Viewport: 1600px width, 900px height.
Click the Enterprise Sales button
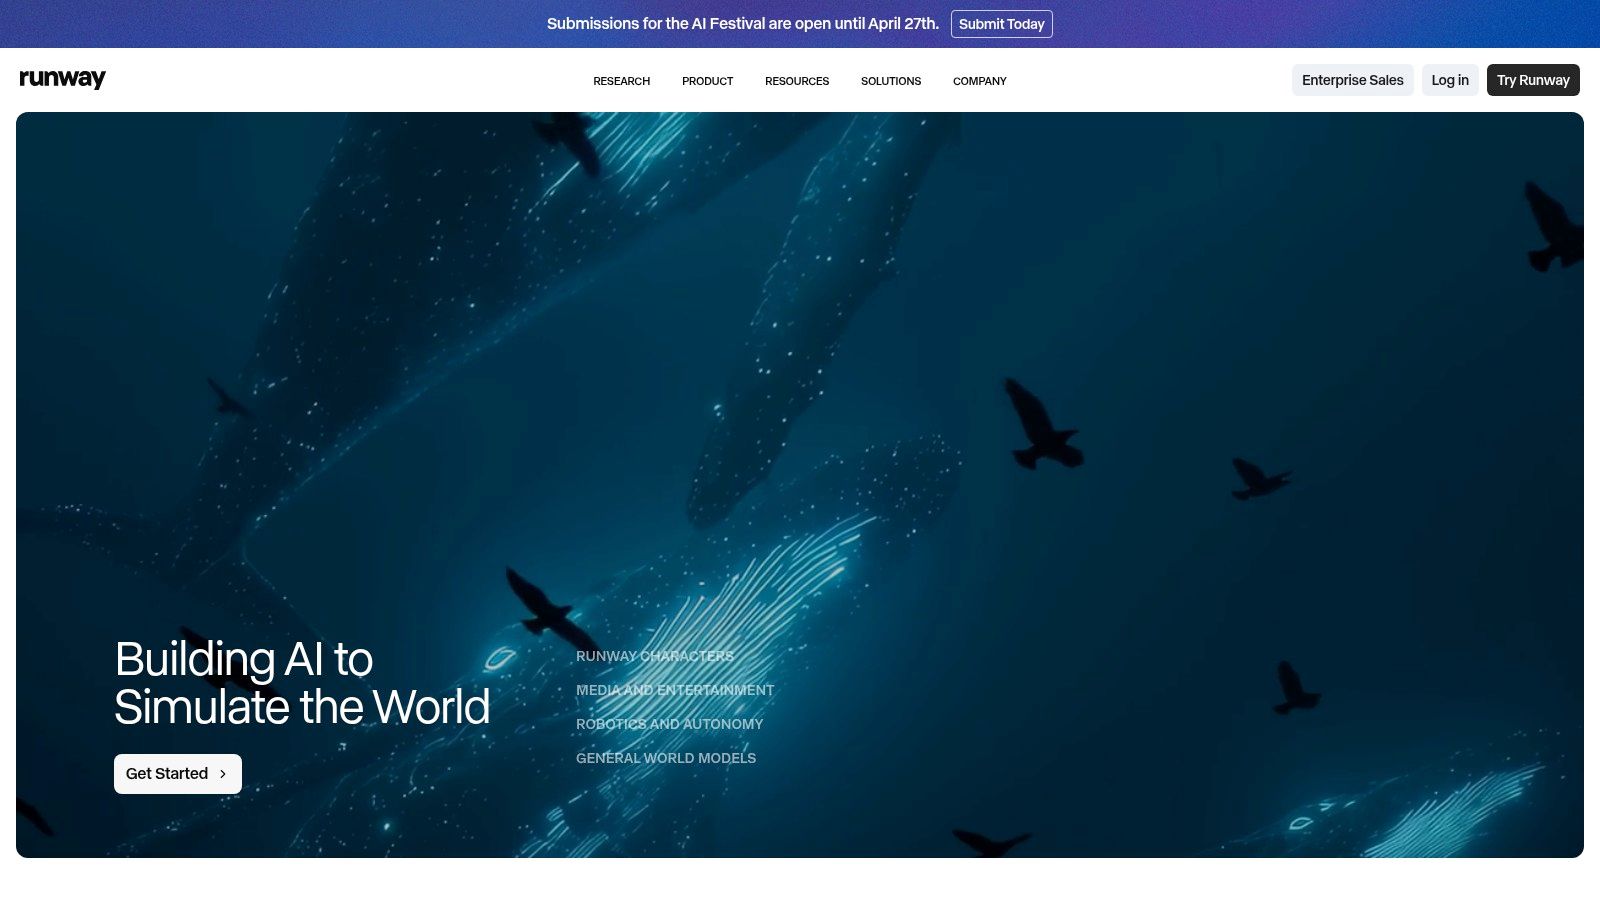click(x=1352, y=80)
